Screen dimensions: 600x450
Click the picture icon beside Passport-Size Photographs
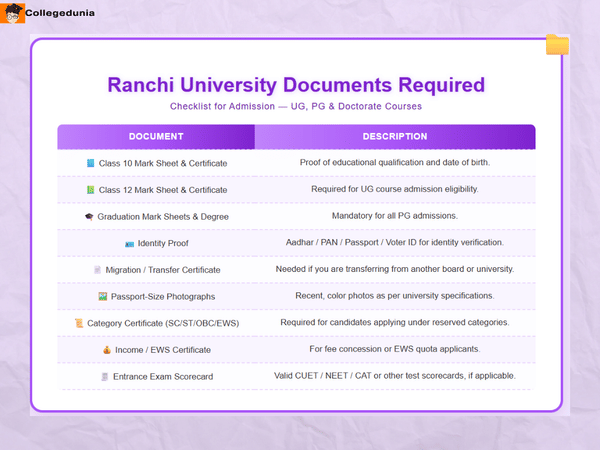coord(103,296)
